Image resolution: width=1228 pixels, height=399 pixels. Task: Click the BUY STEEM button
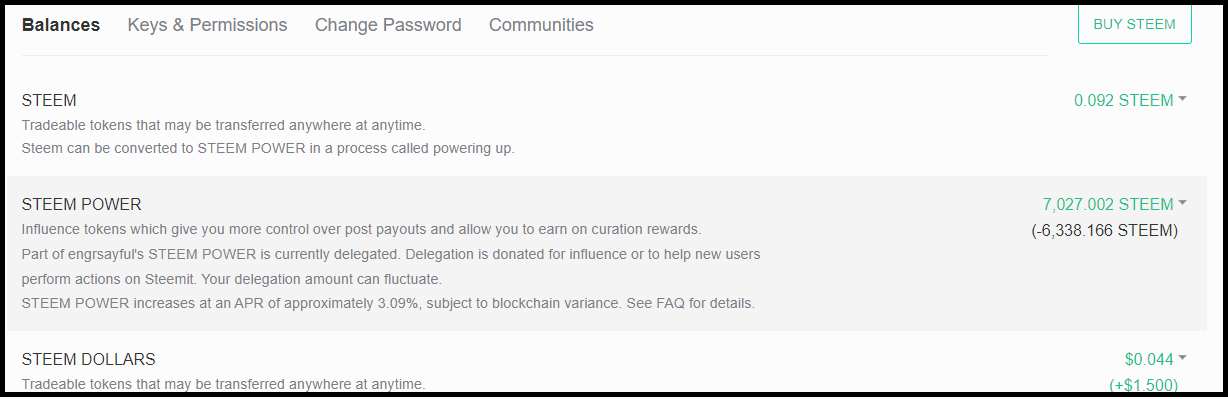tap(1134, 24)
